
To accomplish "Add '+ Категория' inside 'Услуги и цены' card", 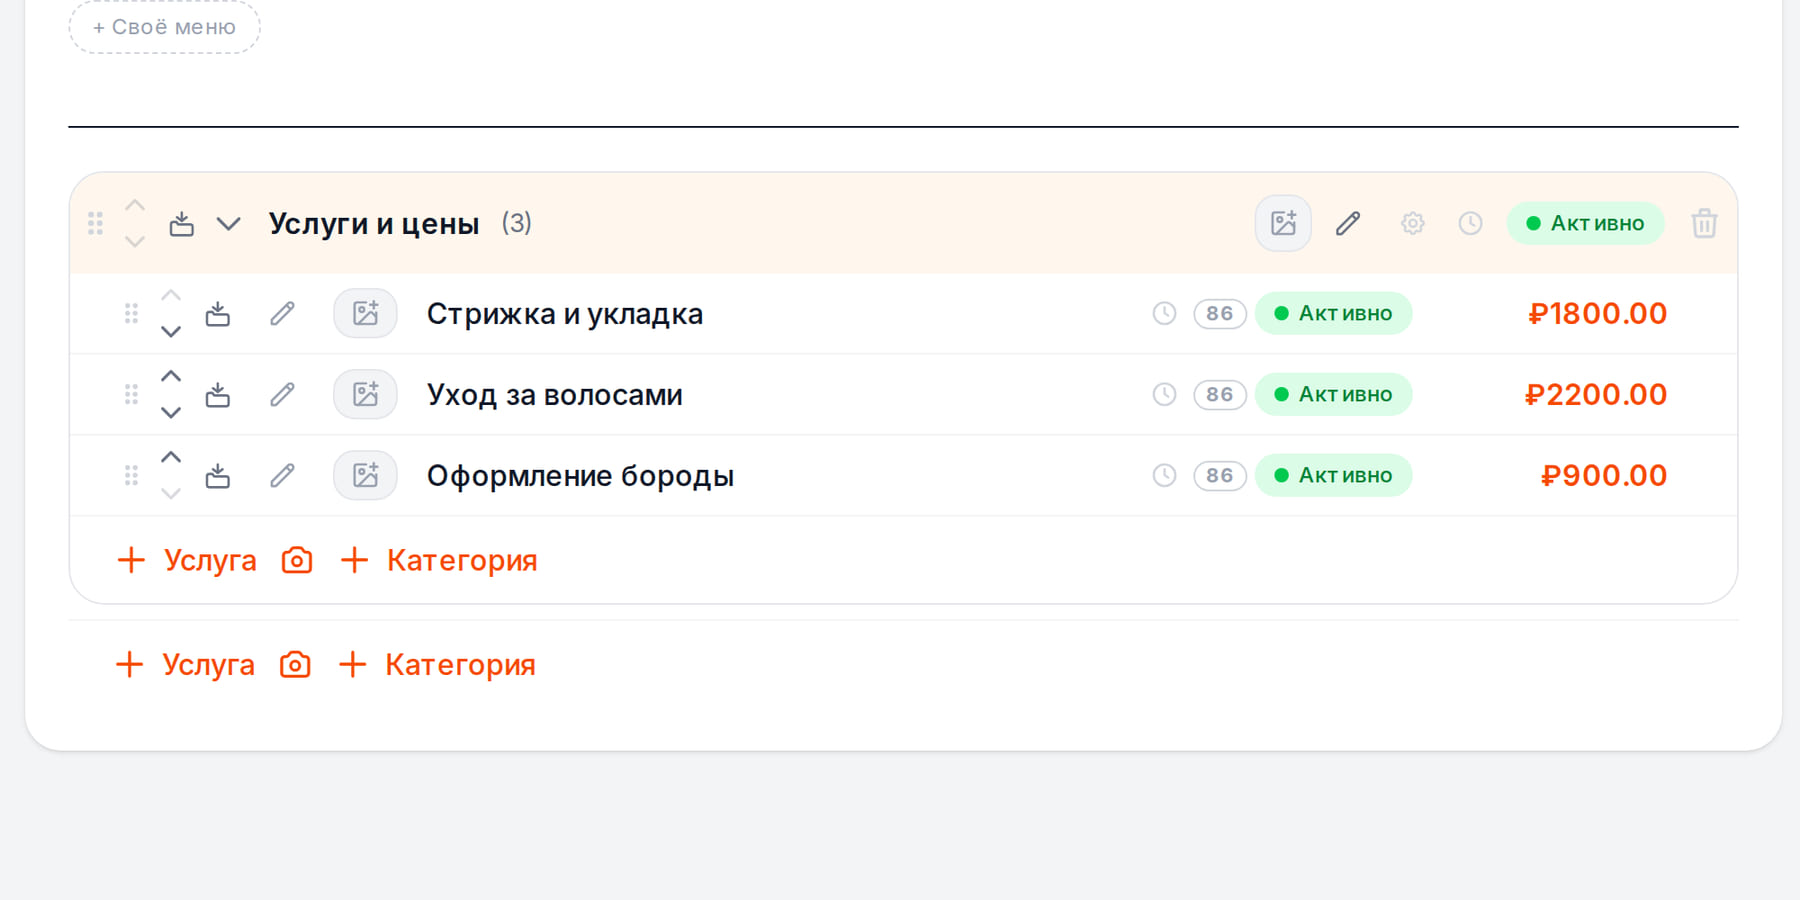I will tap(439, 560).
